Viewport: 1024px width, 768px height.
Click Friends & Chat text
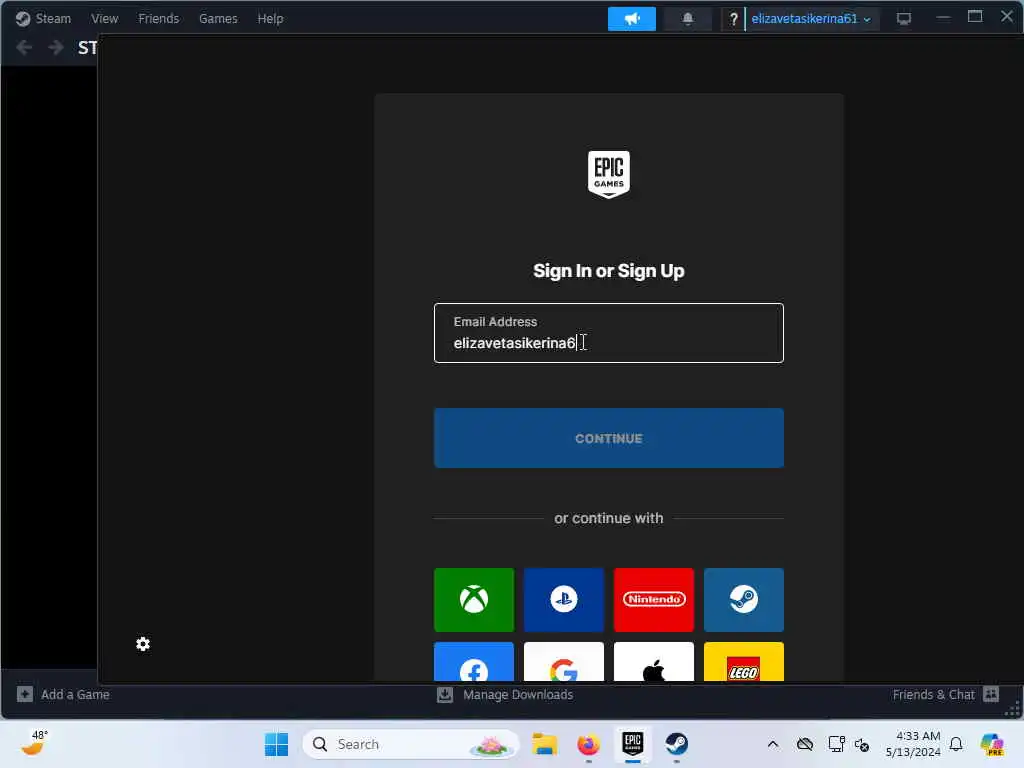click(933, 694)
